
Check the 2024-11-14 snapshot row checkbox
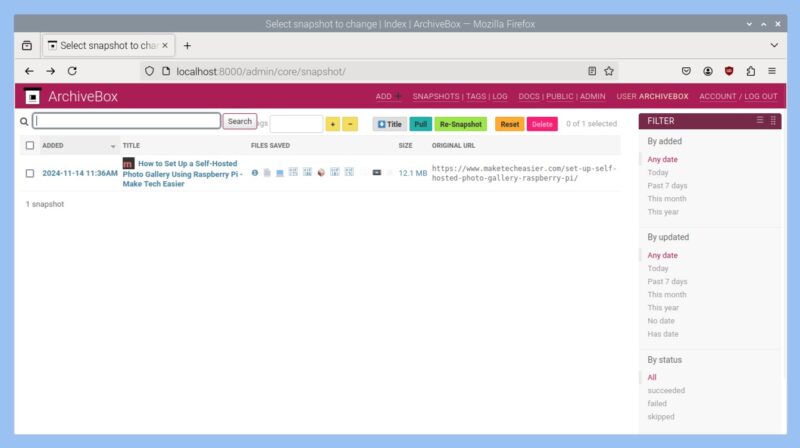30,173
